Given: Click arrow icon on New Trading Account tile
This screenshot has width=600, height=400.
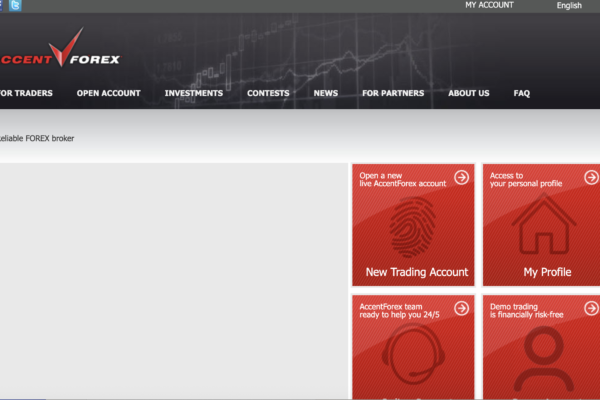Looking at the screenshot, I should 461,177.
